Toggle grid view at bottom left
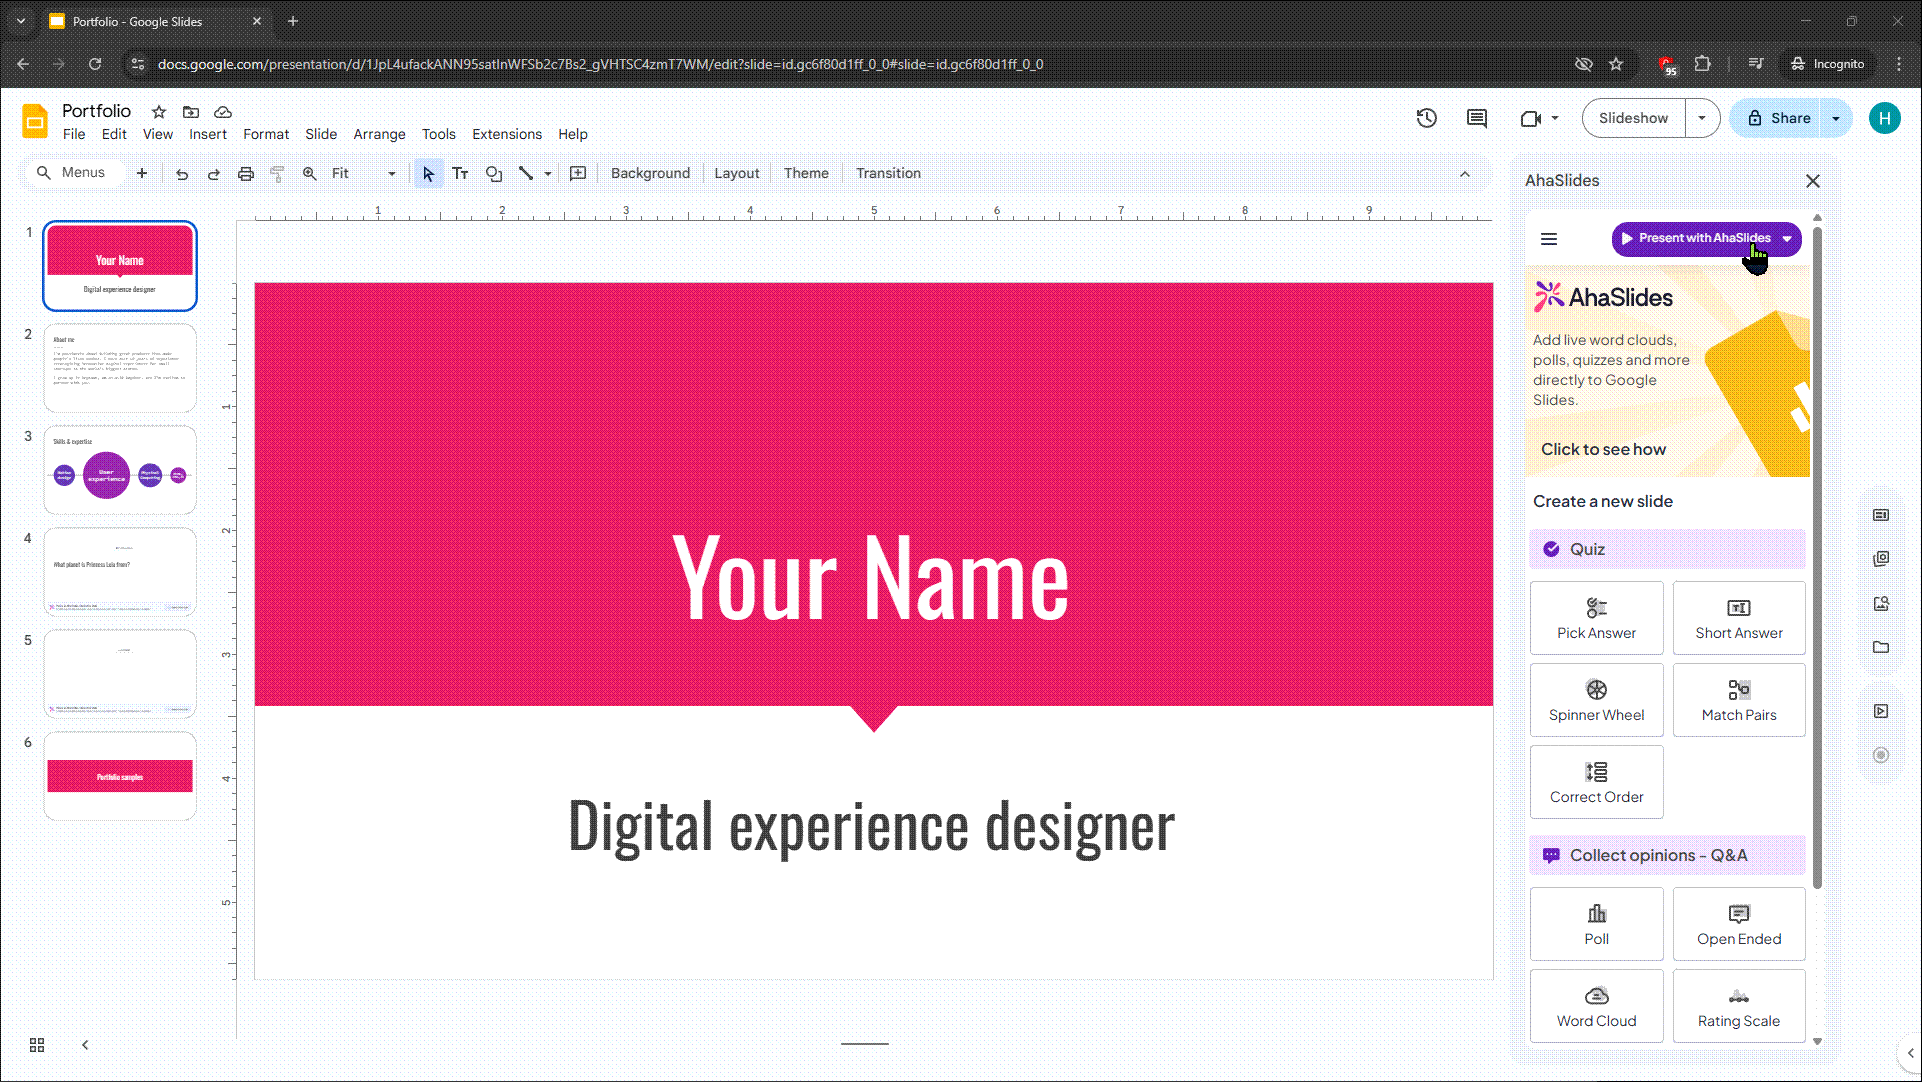 37,1045
